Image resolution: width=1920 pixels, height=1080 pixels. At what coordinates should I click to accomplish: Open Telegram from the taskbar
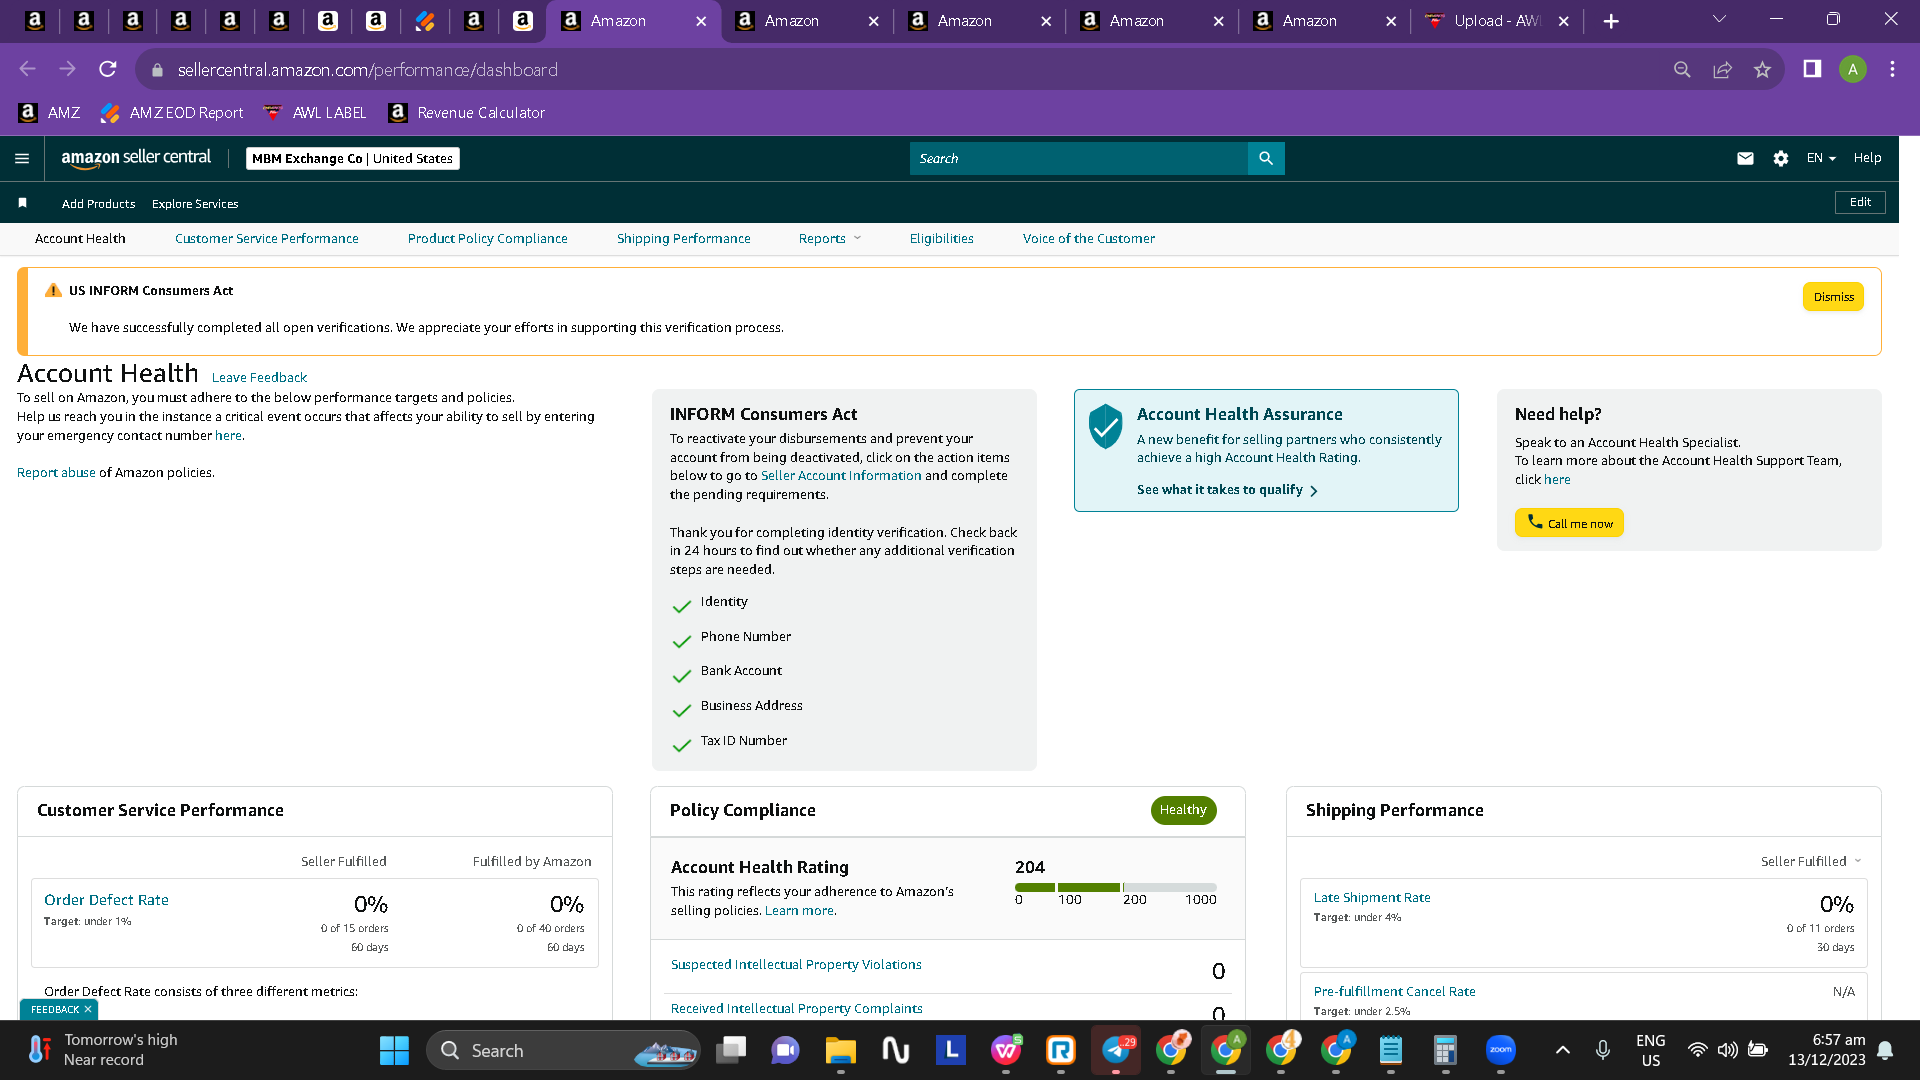click(x=1116, y=1050)
